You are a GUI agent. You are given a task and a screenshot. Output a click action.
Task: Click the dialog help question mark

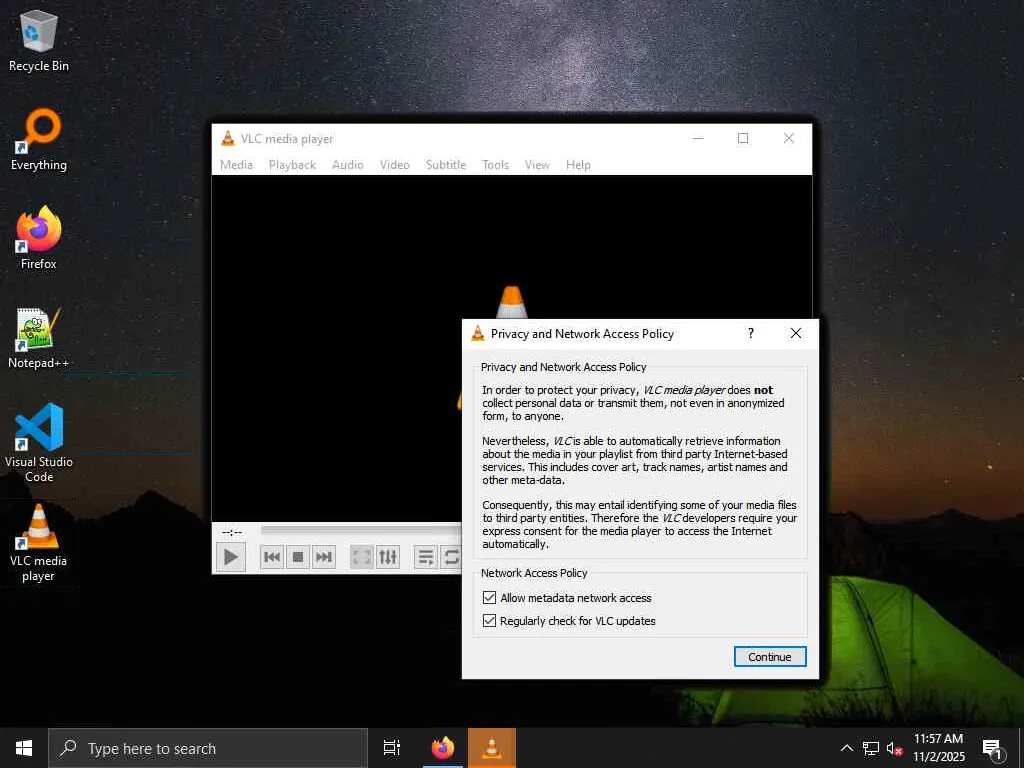[x=751, y=333]
